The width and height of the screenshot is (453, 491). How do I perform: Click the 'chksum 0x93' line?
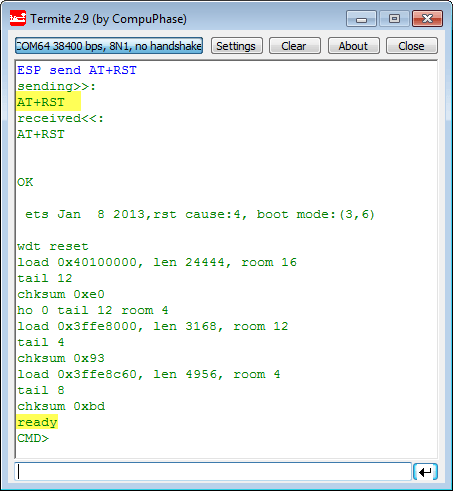coord(61,358)
